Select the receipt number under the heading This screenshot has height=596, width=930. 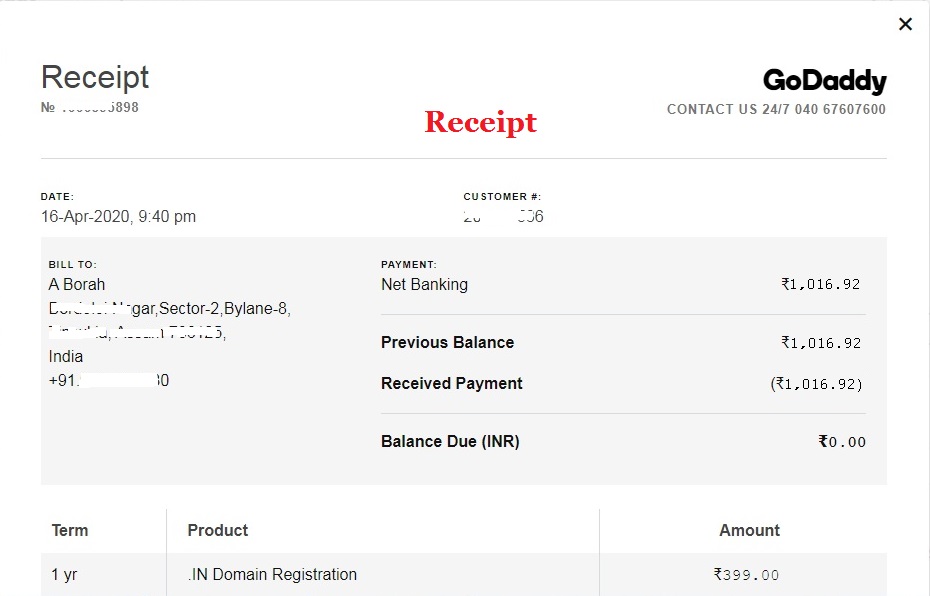tap(90, 108)
